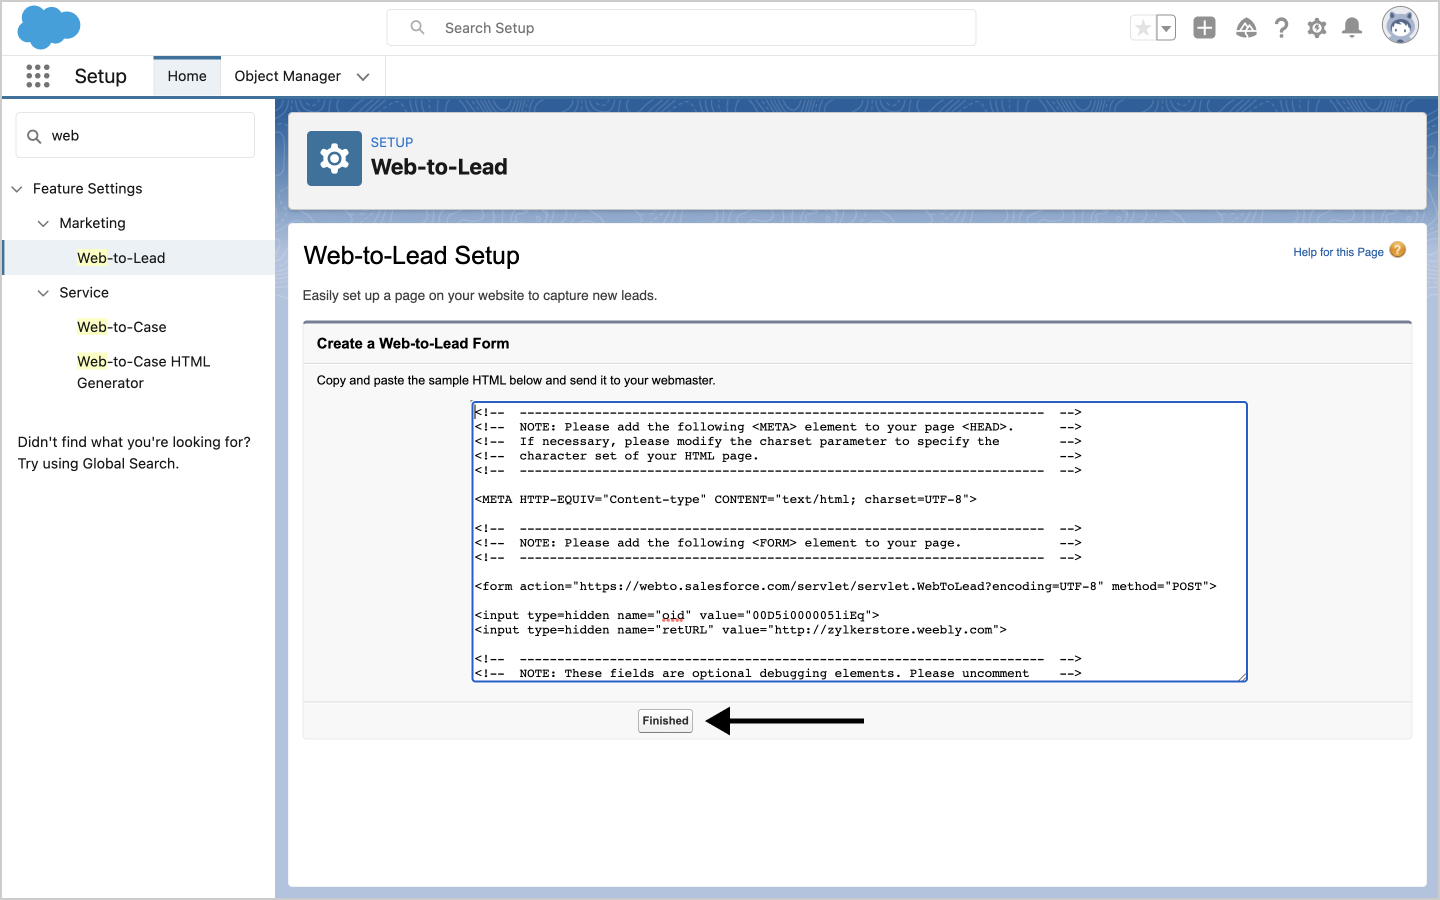
Task: Click the 'Create a Web-to-Lead Form' heading
Action: (413, 344)
